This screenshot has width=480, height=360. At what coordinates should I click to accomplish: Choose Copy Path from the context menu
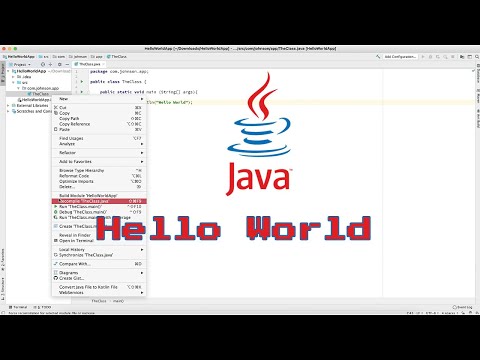(x=99, y=118)
